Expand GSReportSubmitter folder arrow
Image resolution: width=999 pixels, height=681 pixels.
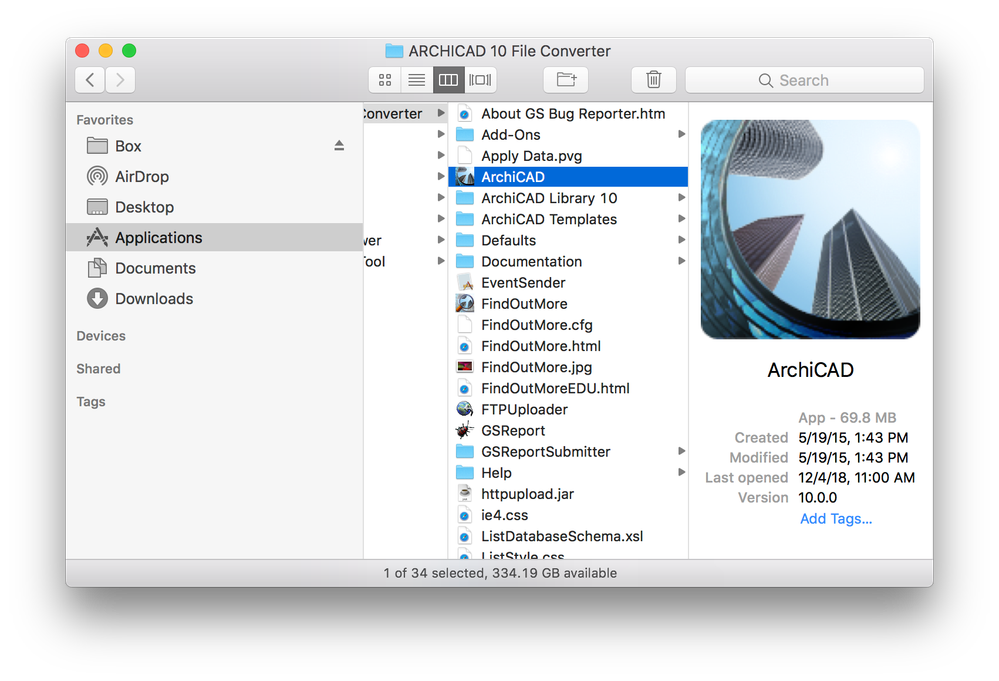click(681, 451)
